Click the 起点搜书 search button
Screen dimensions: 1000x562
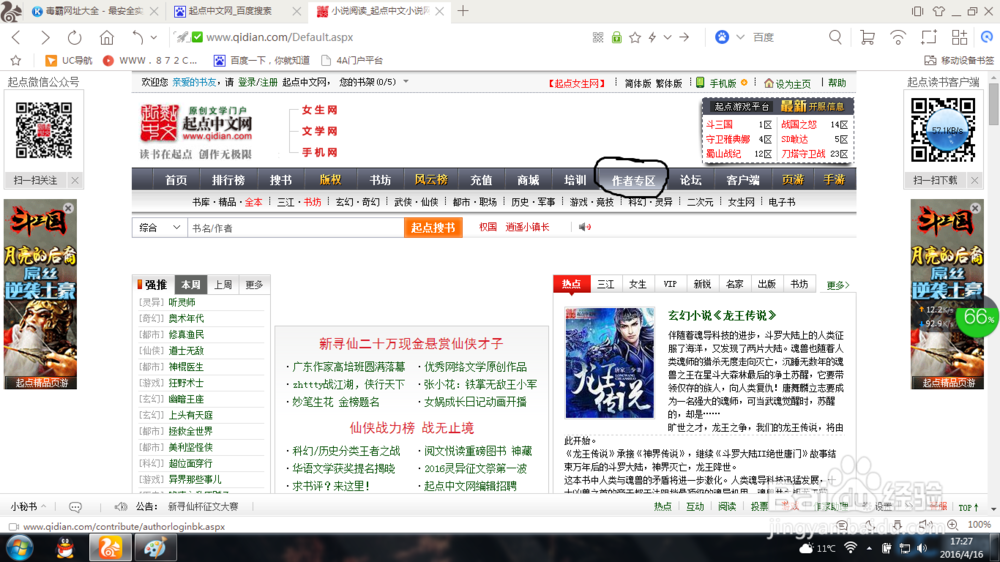click(433, 228)
